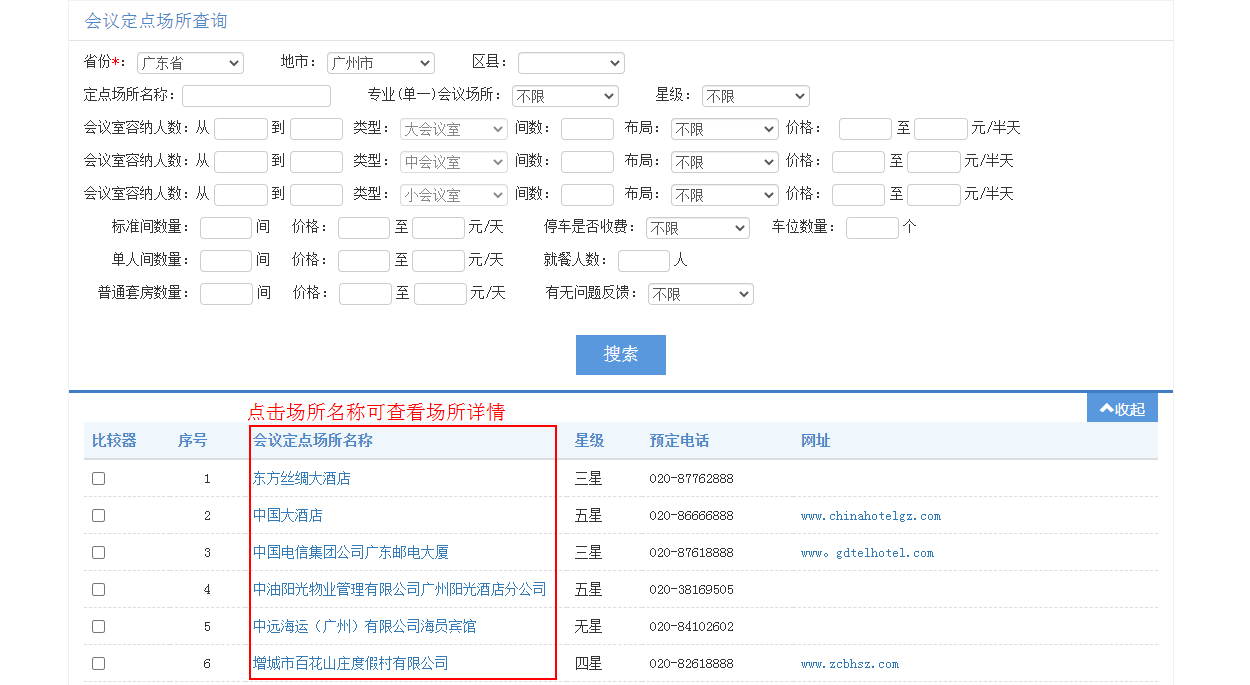The height and width of the screenshot is (685, 1250).
Task: Open the empty 区县 district dropdown
Action: [570, 62]
